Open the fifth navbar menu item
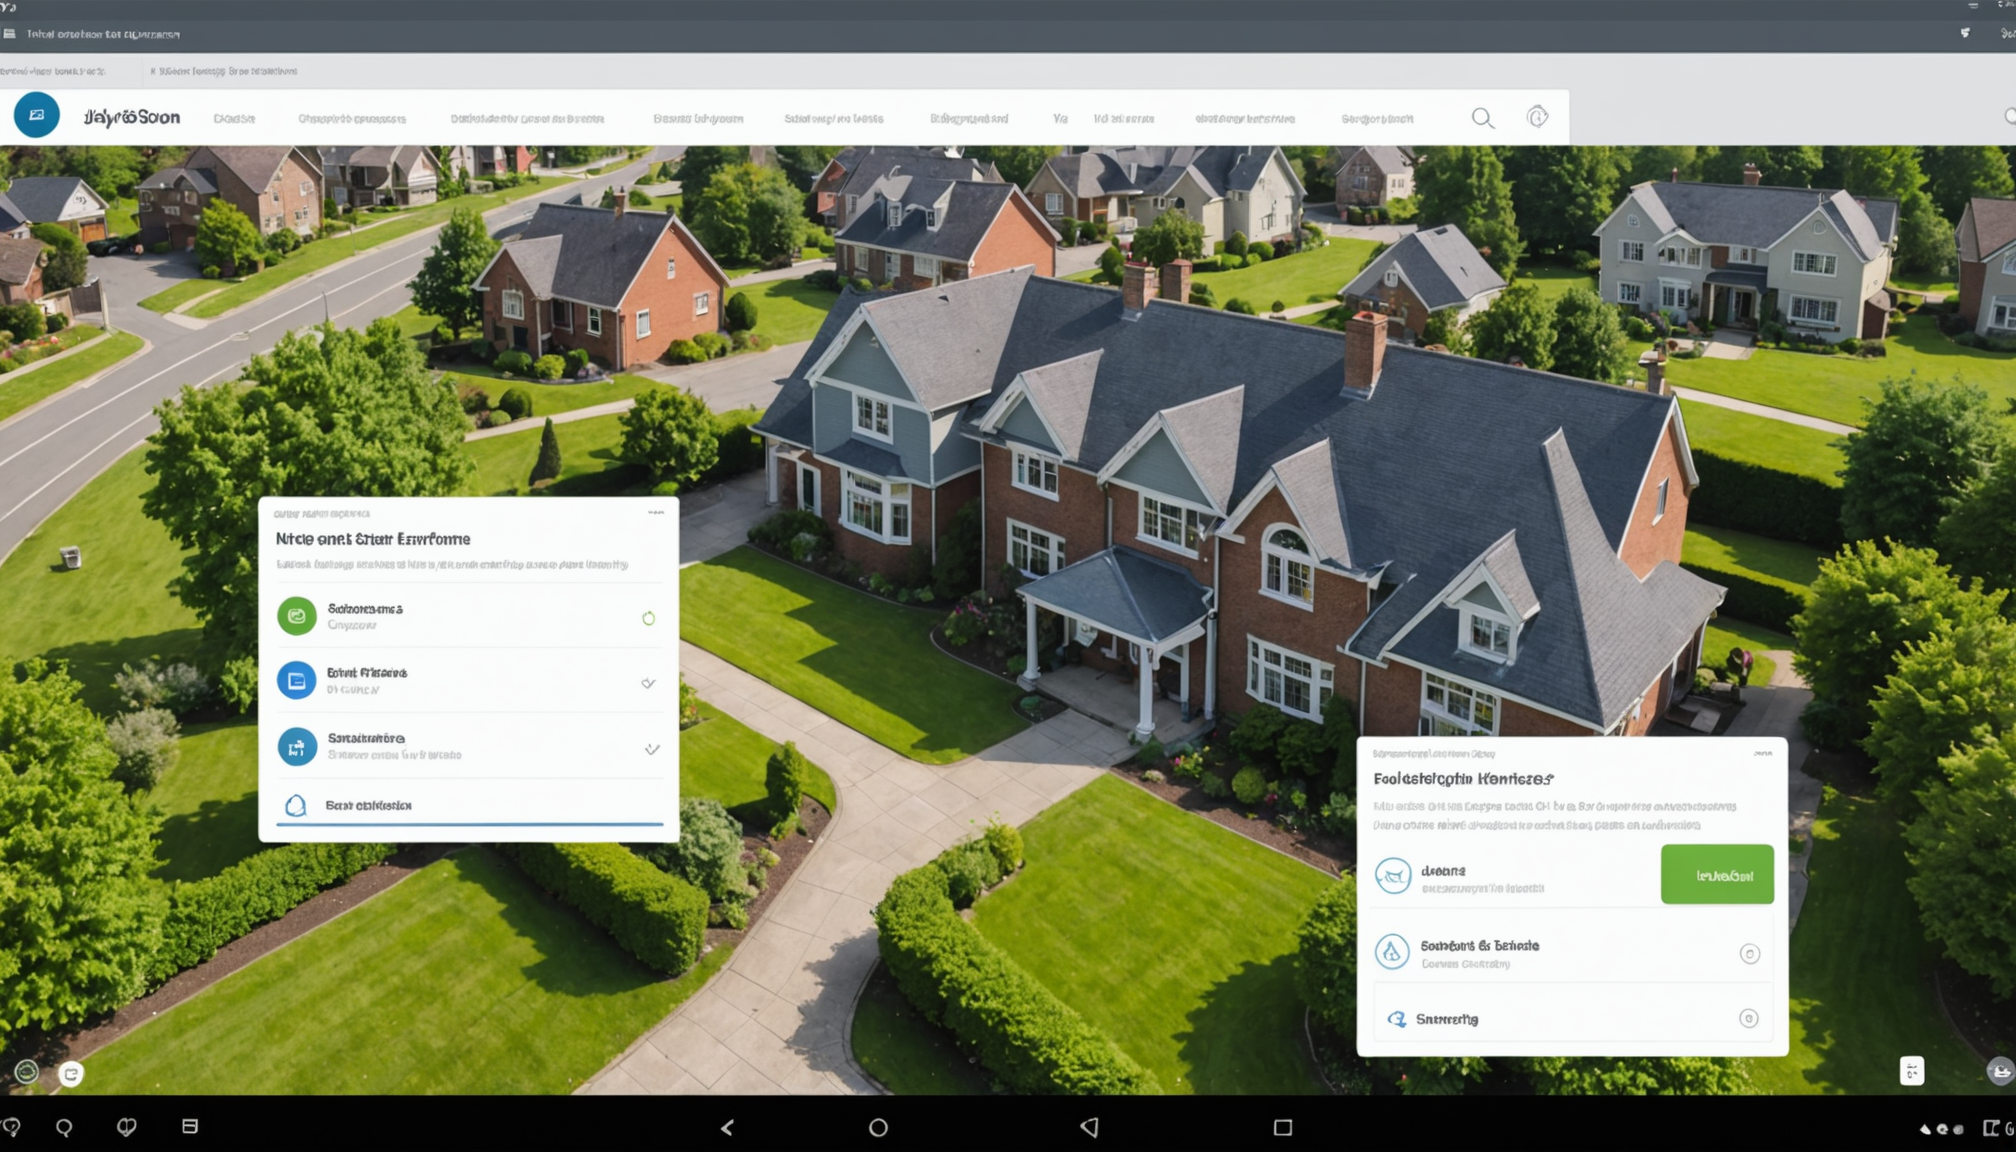 [x=833, y=118]
